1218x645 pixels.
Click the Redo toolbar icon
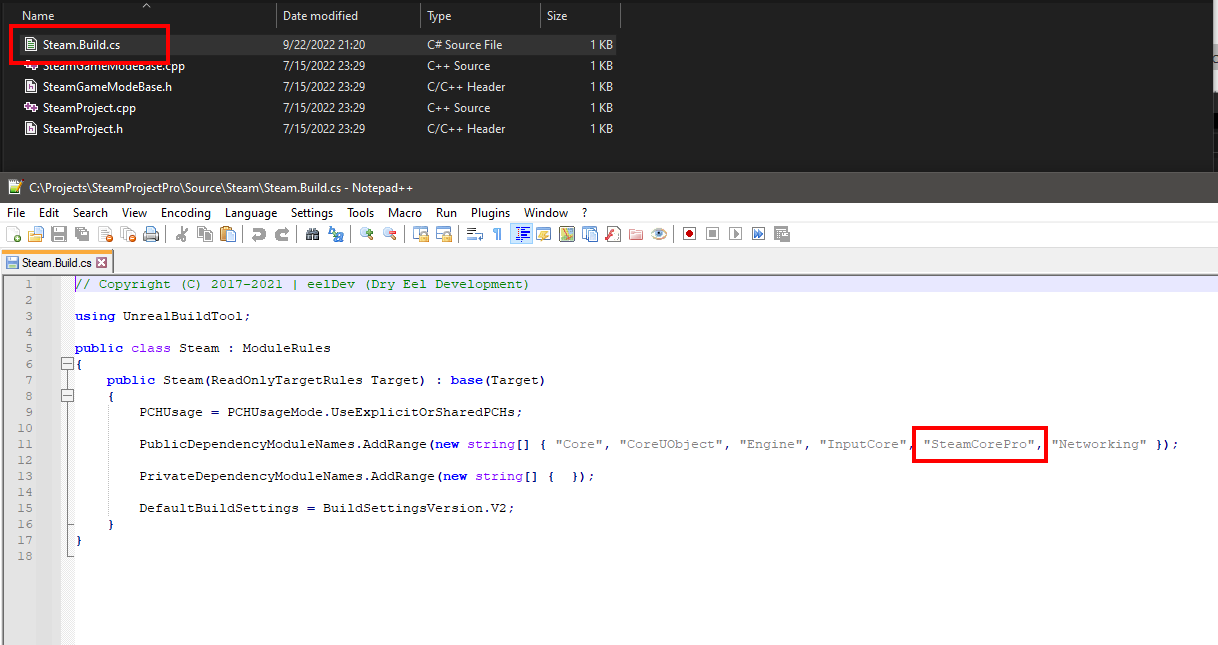282,234
